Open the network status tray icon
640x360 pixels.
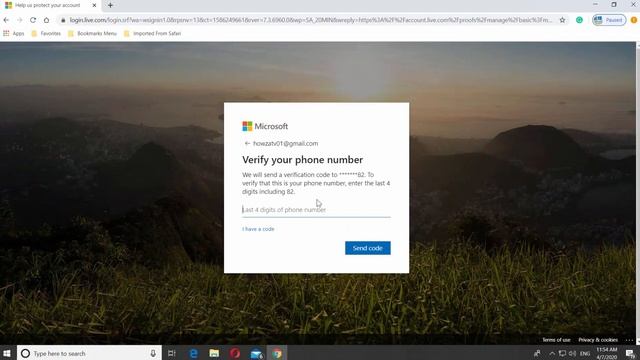click(x=562, y=353)
